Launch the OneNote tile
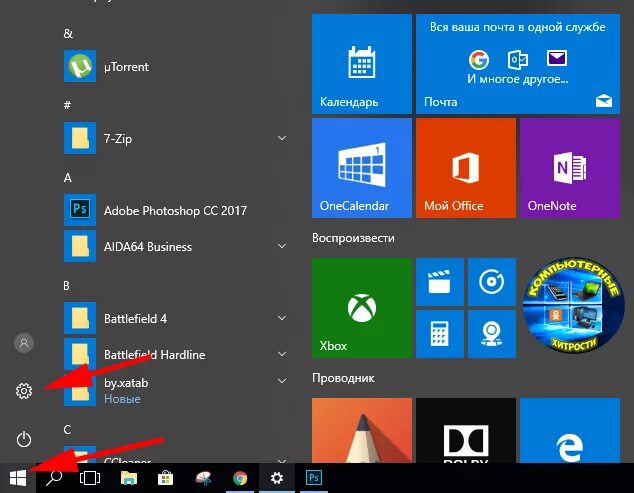634x493 pixels. point(570,168)
